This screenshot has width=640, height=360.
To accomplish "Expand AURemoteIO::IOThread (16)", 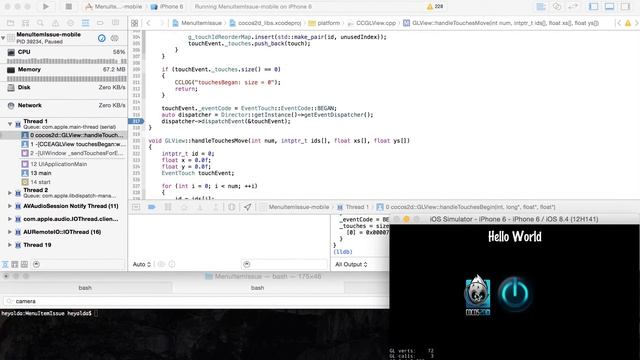I will [x=10, y=232].
